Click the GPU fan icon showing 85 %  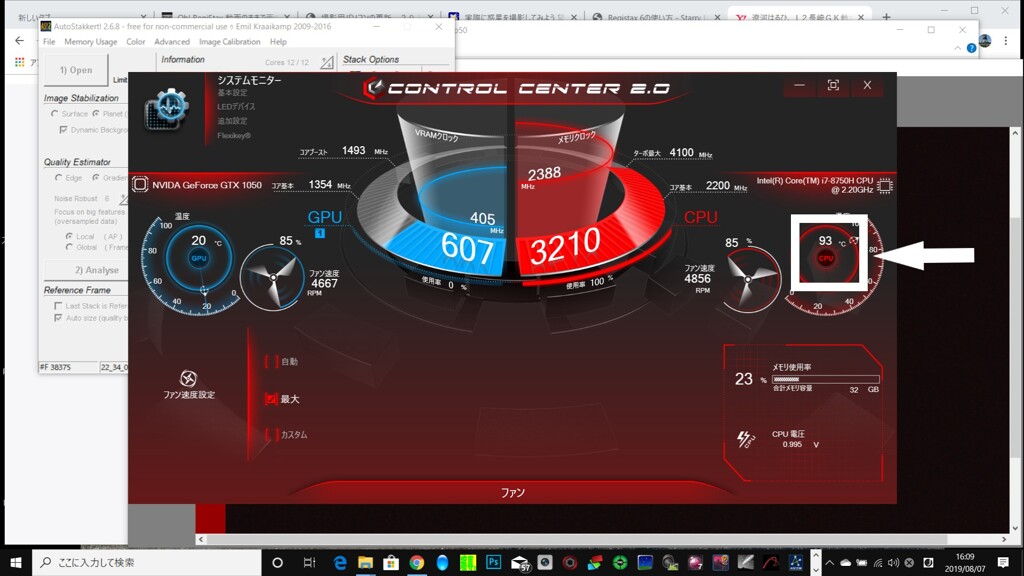coord(273,278)
